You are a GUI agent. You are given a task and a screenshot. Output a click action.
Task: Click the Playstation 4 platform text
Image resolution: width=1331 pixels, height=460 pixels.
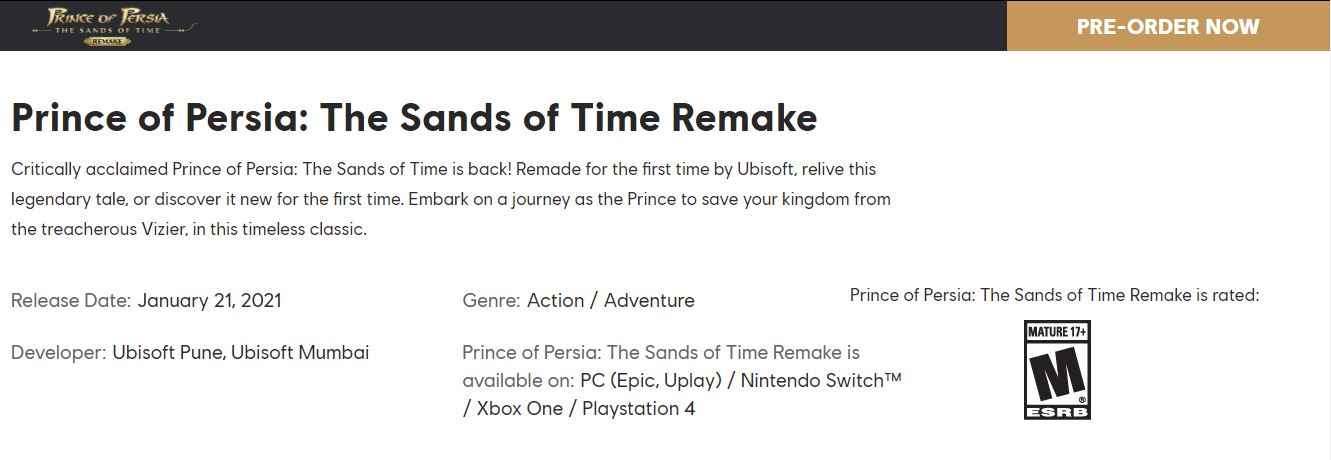[x=638, y=408]
